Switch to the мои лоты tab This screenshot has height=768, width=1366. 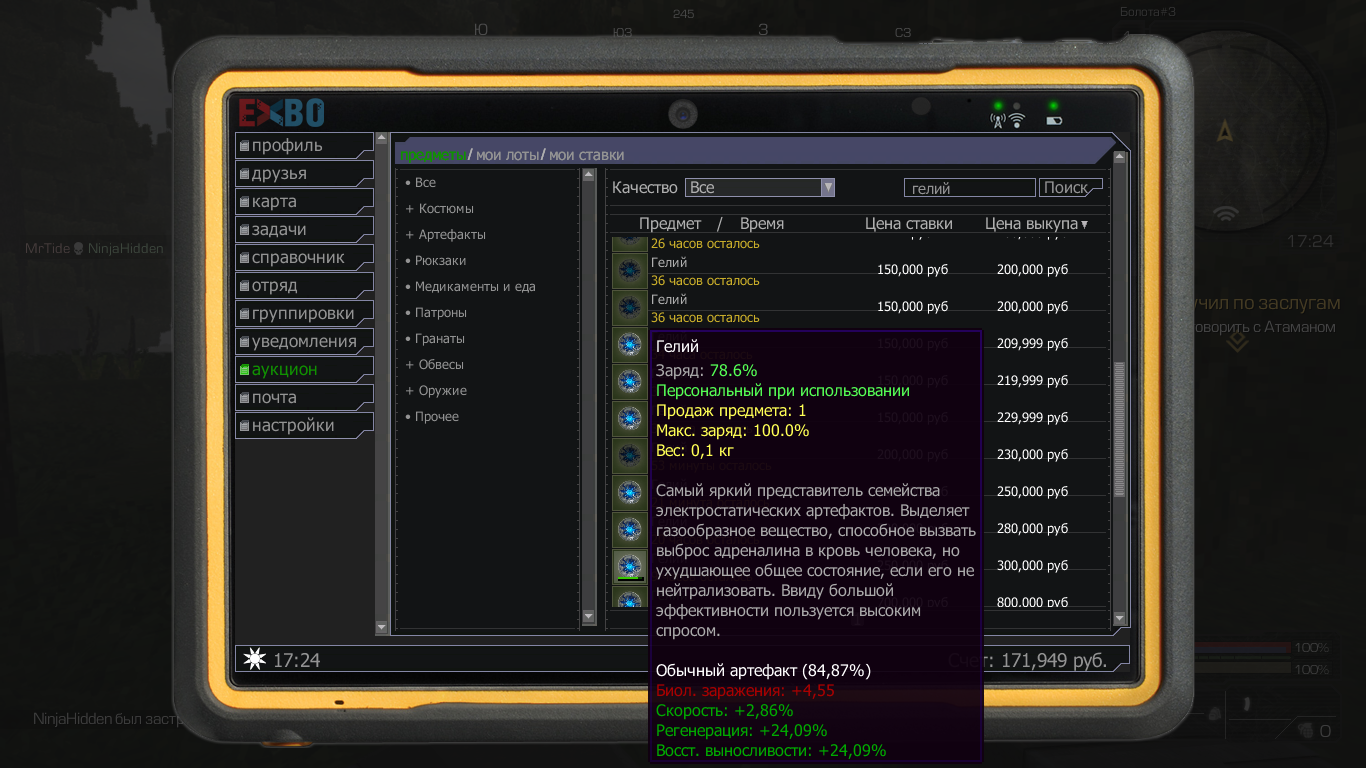(x=507, y=155)
